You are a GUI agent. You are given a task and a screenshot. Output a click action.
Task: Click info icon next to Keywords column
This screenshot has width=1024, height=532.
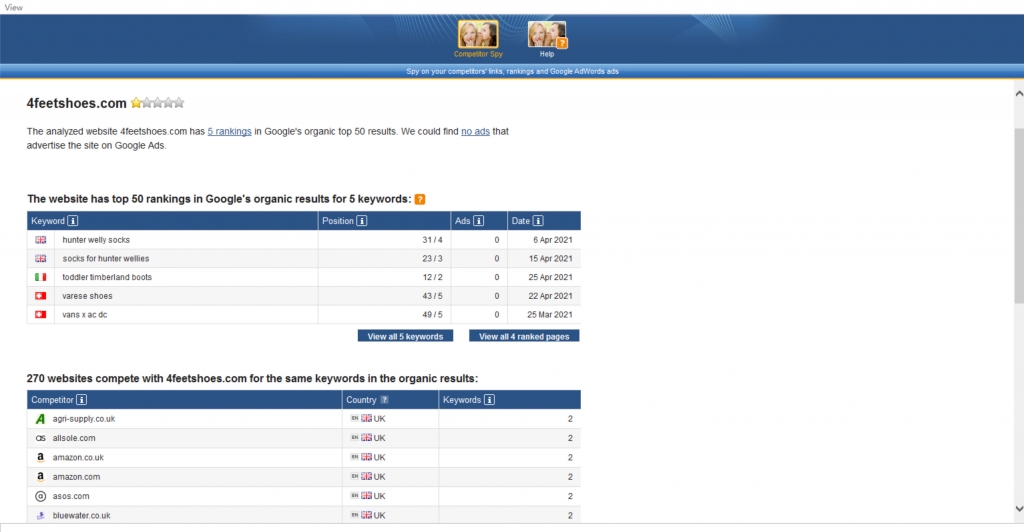(x=489, y=399)
